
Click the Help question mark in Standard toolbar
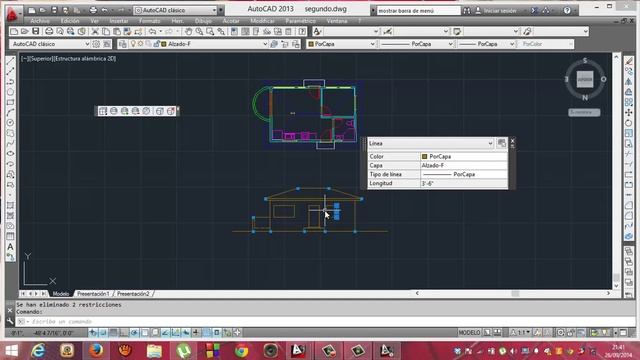coord(302,31)
